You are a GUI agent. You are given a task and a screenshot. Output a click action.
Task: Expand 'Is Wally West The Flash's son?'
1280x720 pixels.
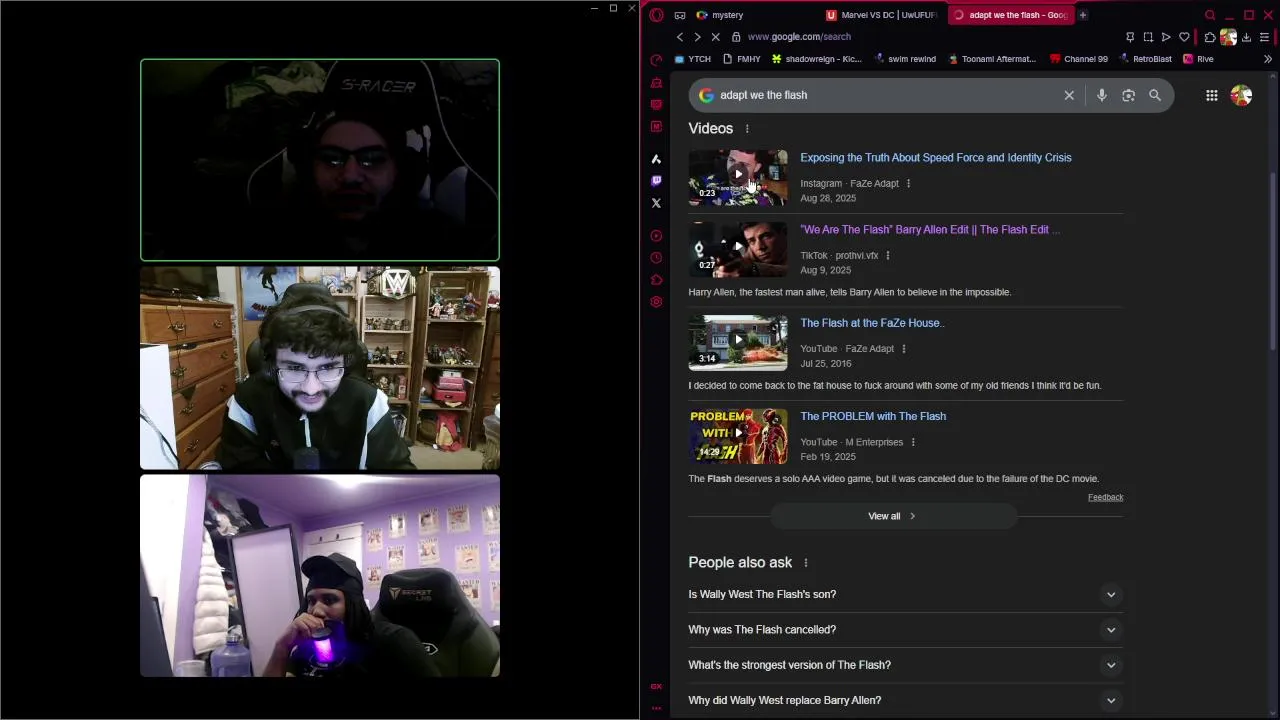pos(905,594)
